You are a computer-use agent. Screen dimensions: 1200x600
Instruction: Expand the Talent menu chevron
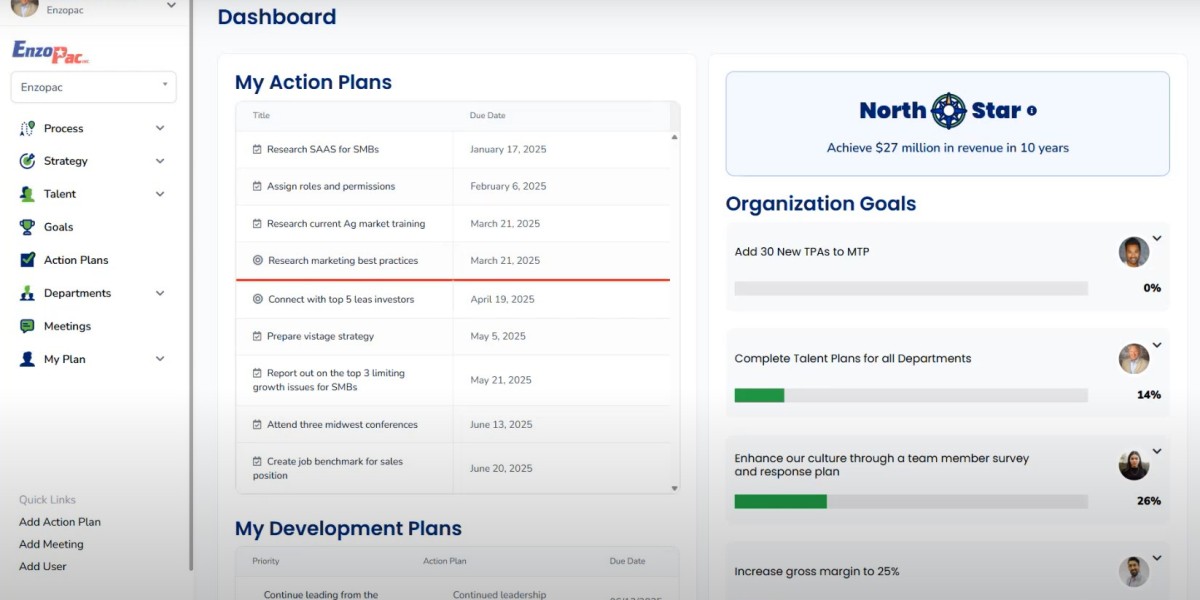[x=160, y=194]
